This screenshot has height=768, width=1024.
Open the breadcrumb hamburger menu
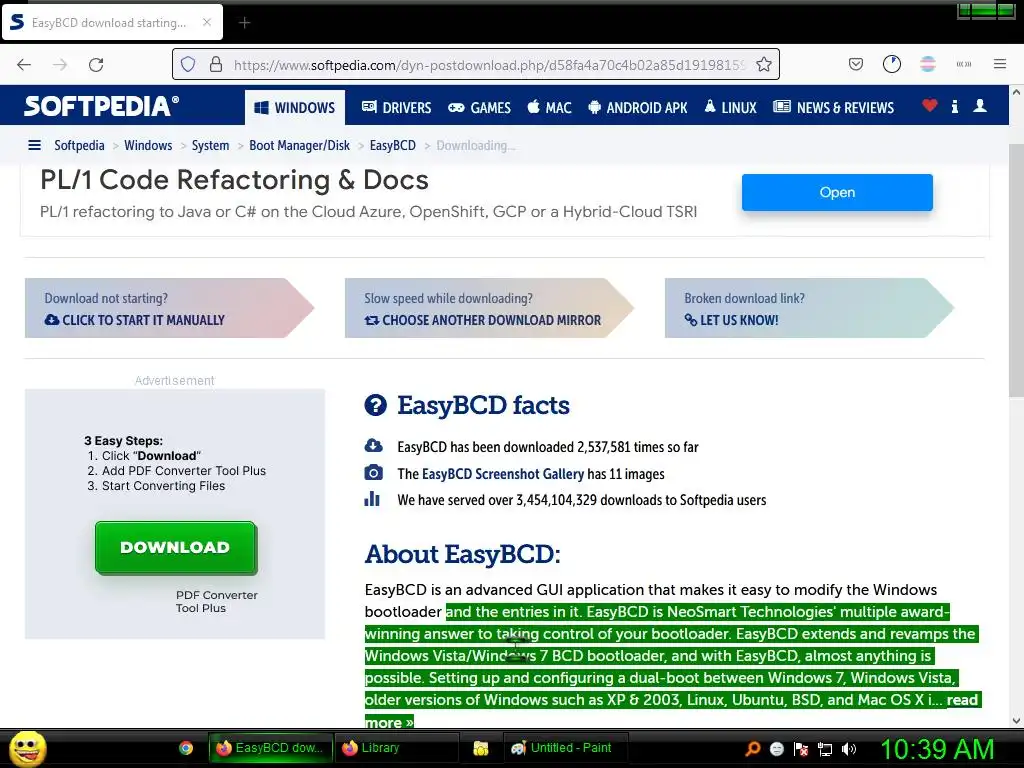point(35,145)
